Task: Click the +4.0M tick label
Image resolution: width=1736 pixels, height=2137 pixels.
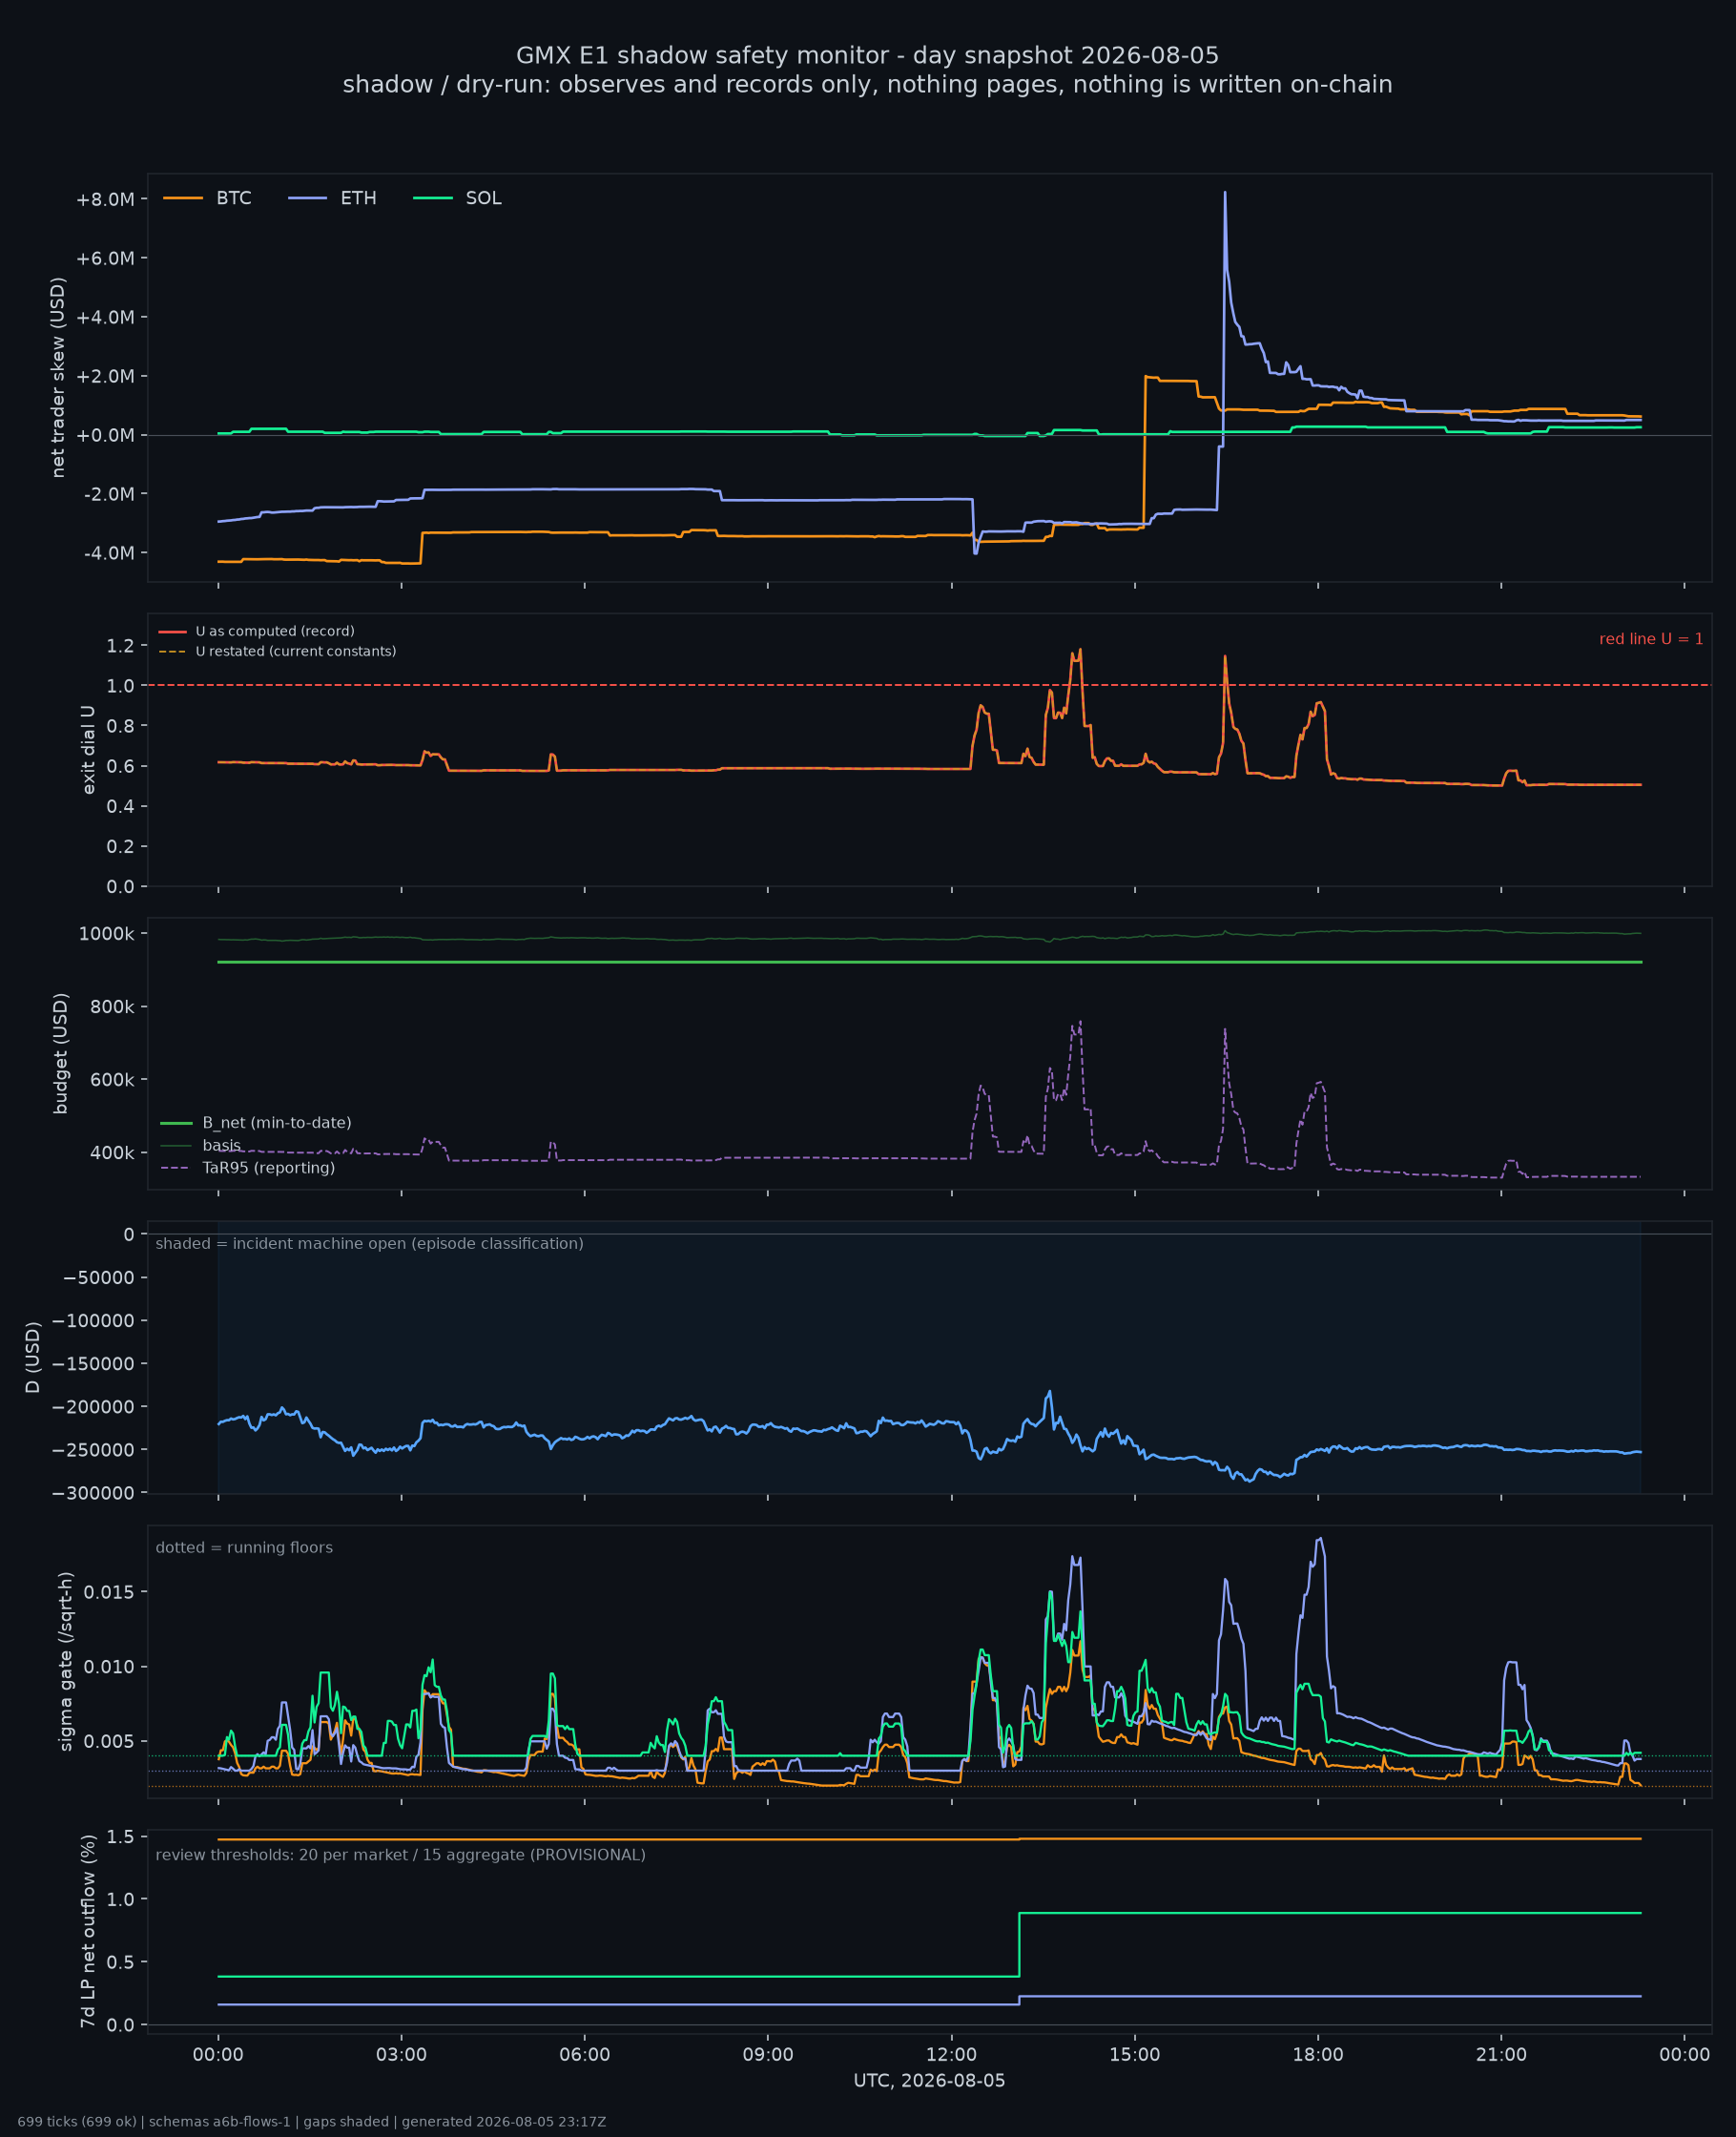Action: 105,318
